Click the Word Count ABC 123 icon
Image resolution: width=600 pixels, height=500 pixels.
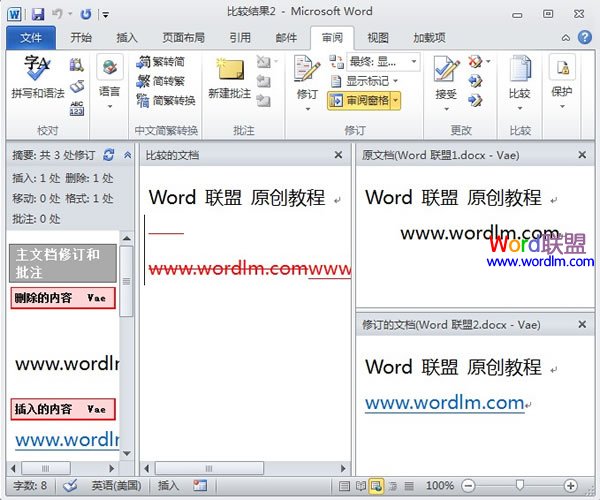coord(77,108)
